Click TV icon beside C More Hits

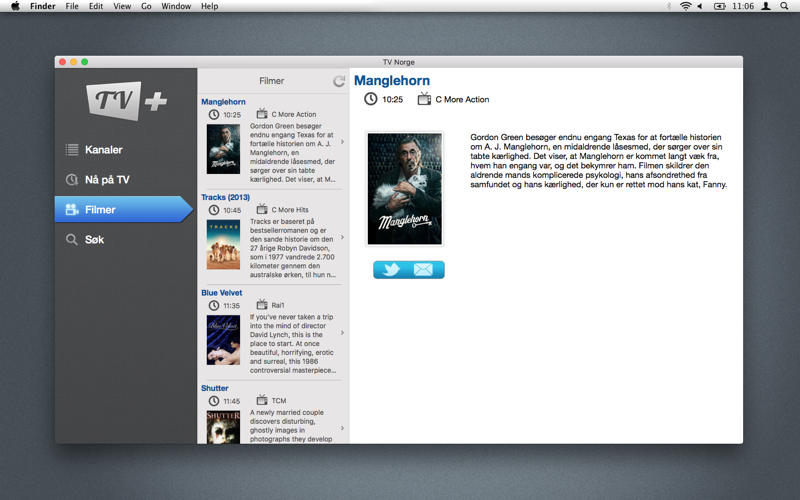(x=262, y=209)
